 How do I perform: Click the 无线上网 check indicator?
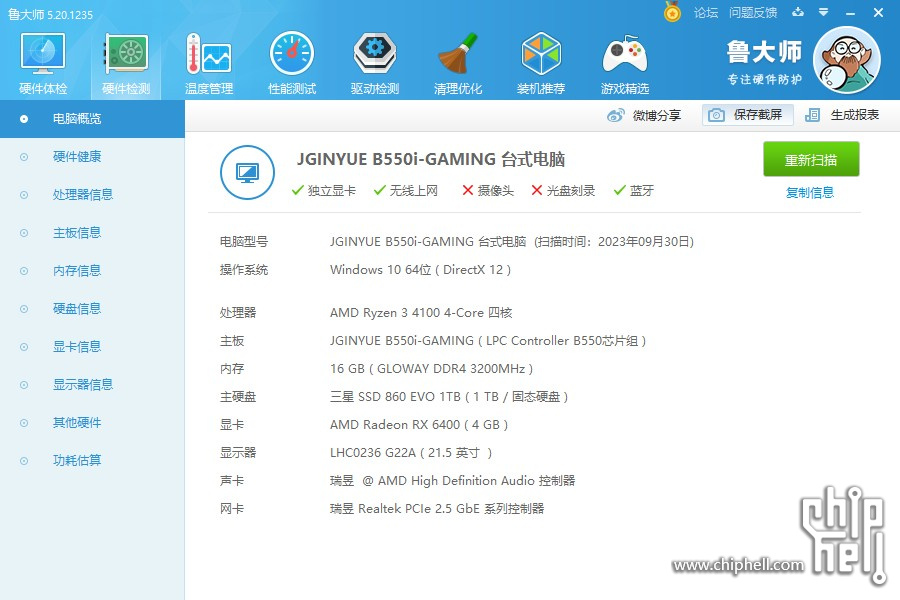click(406, 191)
